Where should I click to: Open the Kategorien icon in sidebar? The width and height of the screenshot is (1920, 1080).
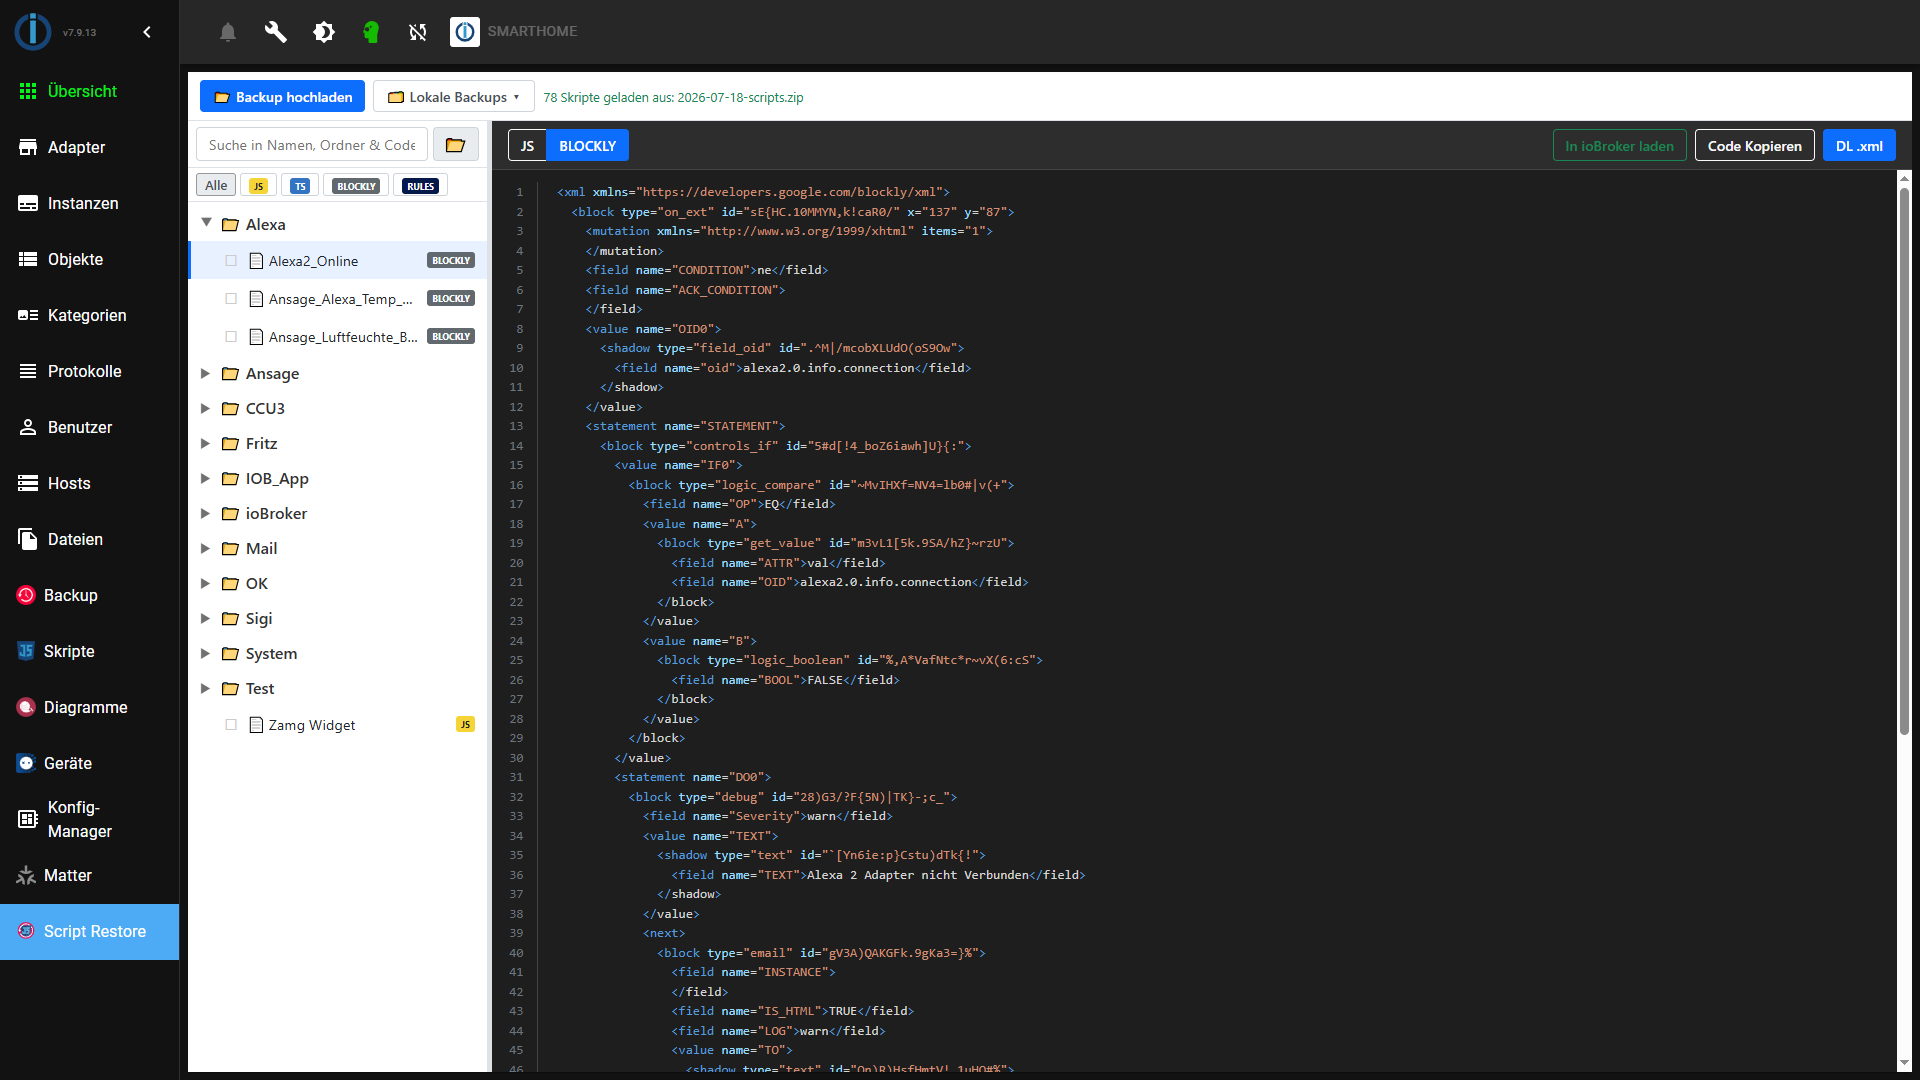(28, 315)
